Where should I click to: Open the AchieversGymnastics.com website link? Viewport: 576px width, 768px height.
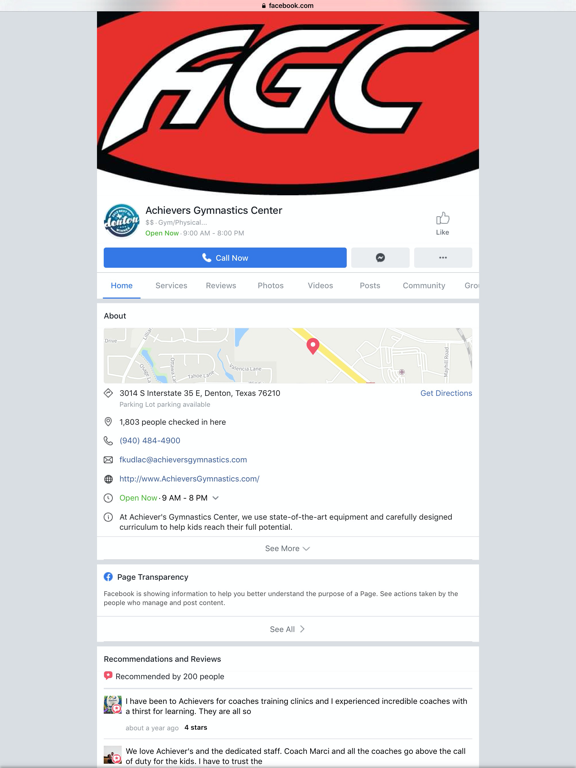[190, 479]
